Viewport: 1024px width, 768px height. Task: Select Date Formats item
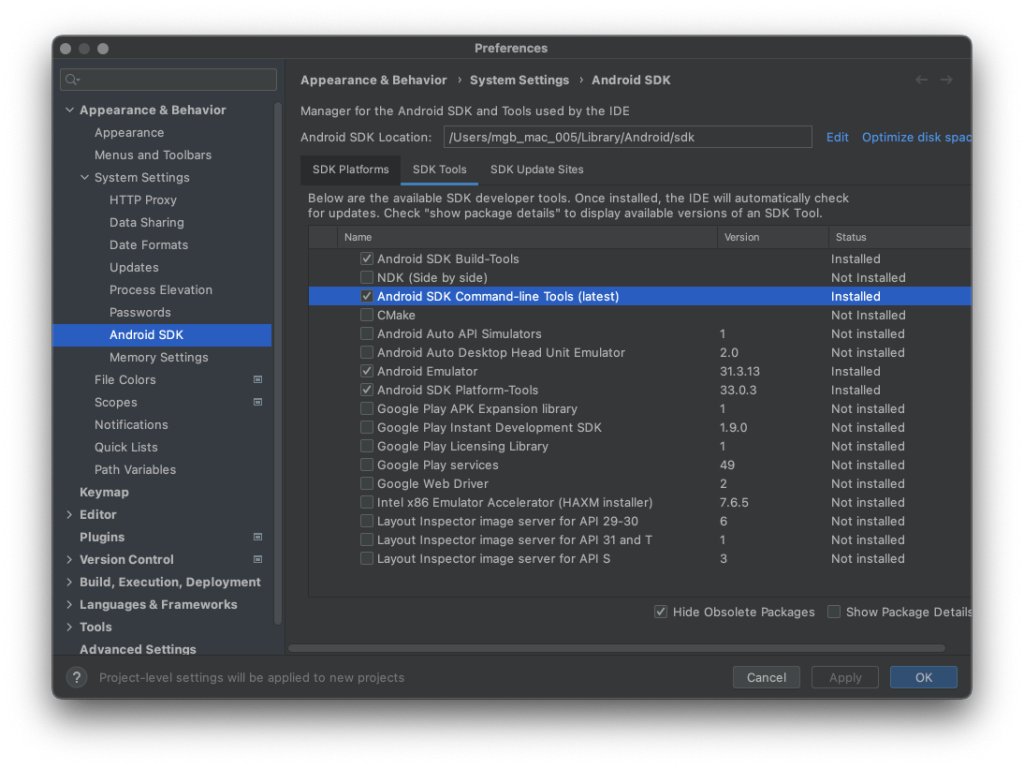148,245
